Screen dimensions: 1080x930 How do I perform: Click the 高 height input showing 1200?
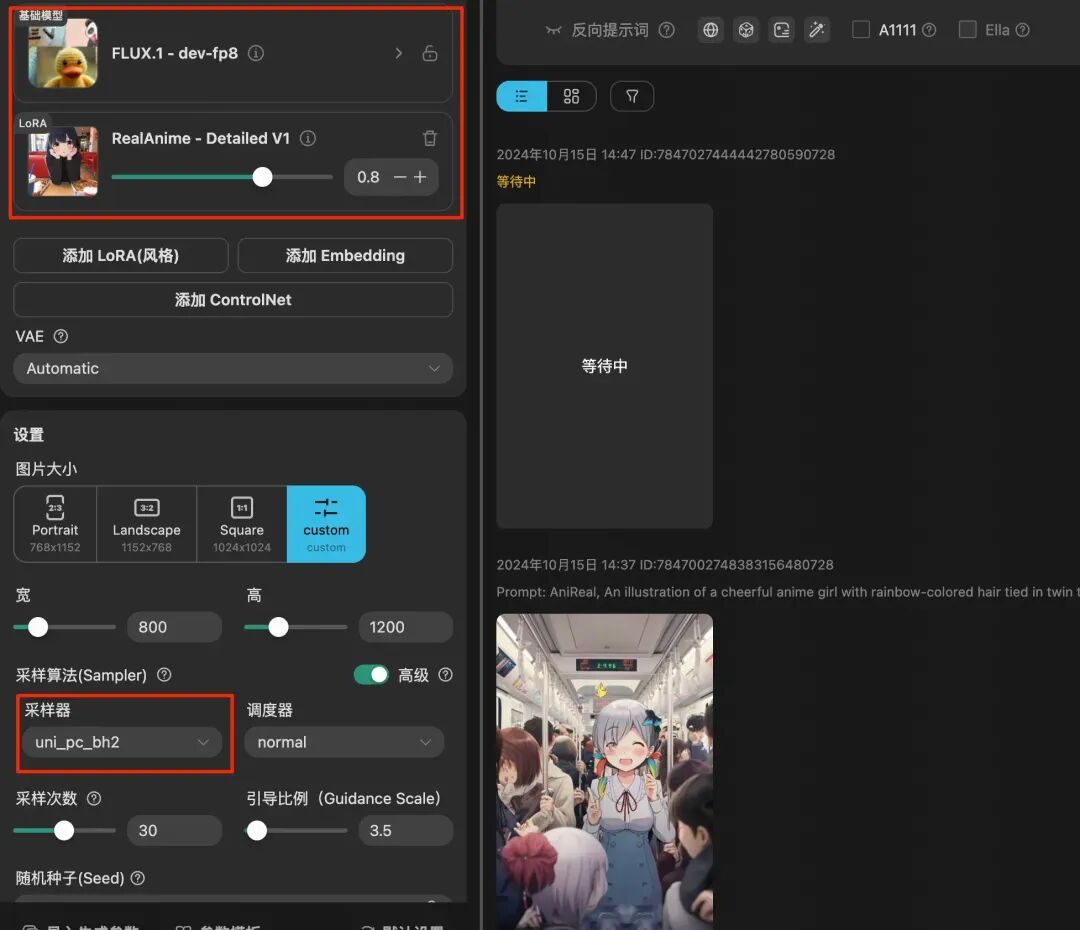pyautogui.click(x=406, y=627)
